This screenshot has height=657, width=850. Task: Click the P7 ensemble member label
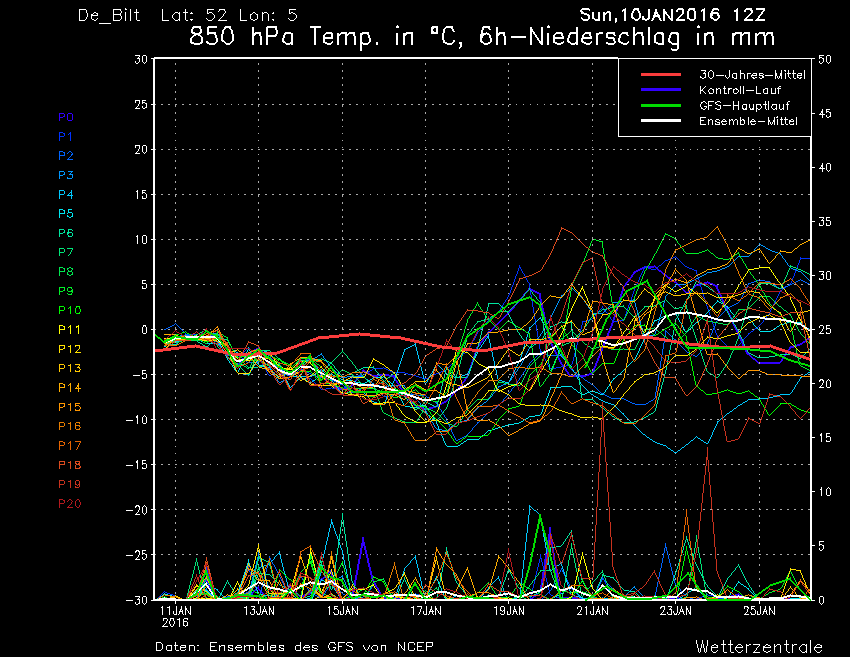point(66,252)
